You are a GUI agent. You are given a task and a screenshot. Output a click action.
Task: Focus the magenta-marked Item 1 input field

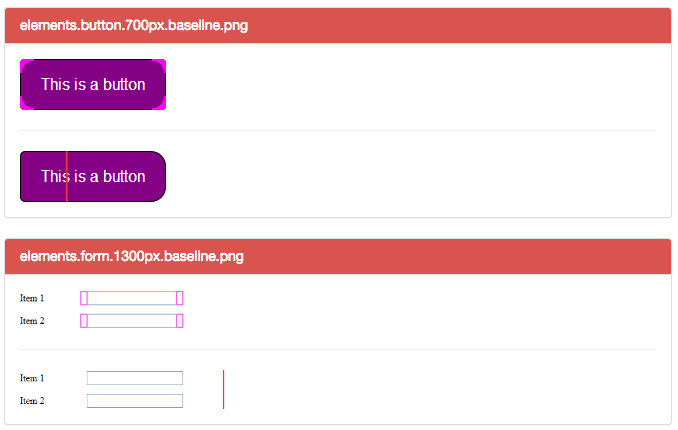(x=132, y=298)
